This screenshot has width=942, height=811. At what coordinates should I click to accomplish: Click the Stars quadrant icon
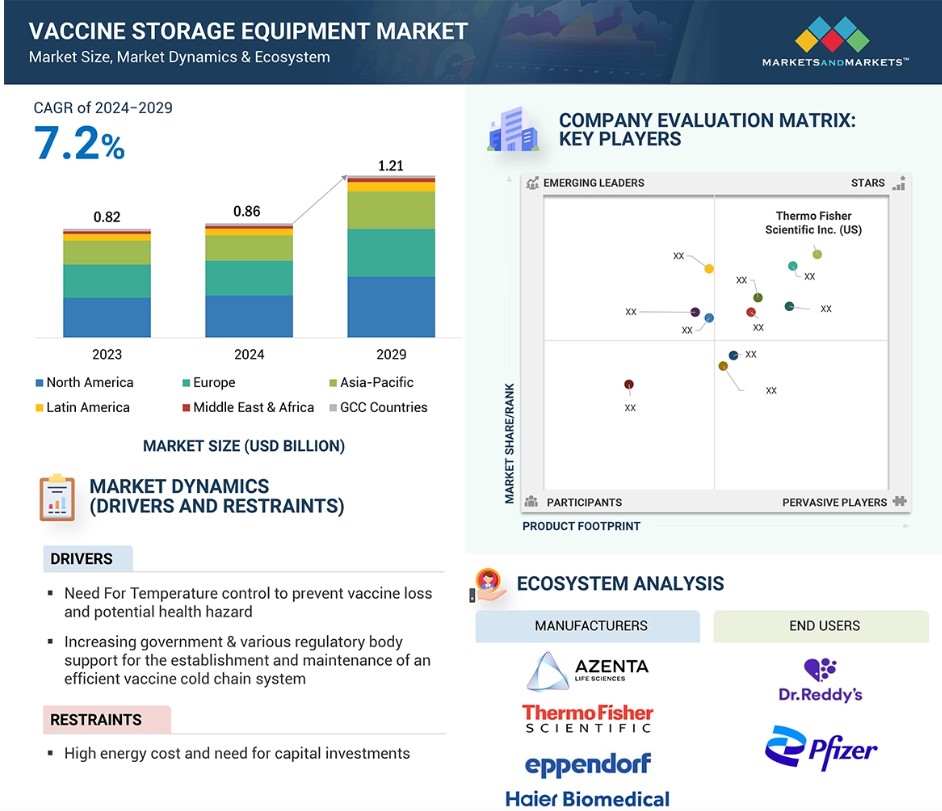(899, 183)
